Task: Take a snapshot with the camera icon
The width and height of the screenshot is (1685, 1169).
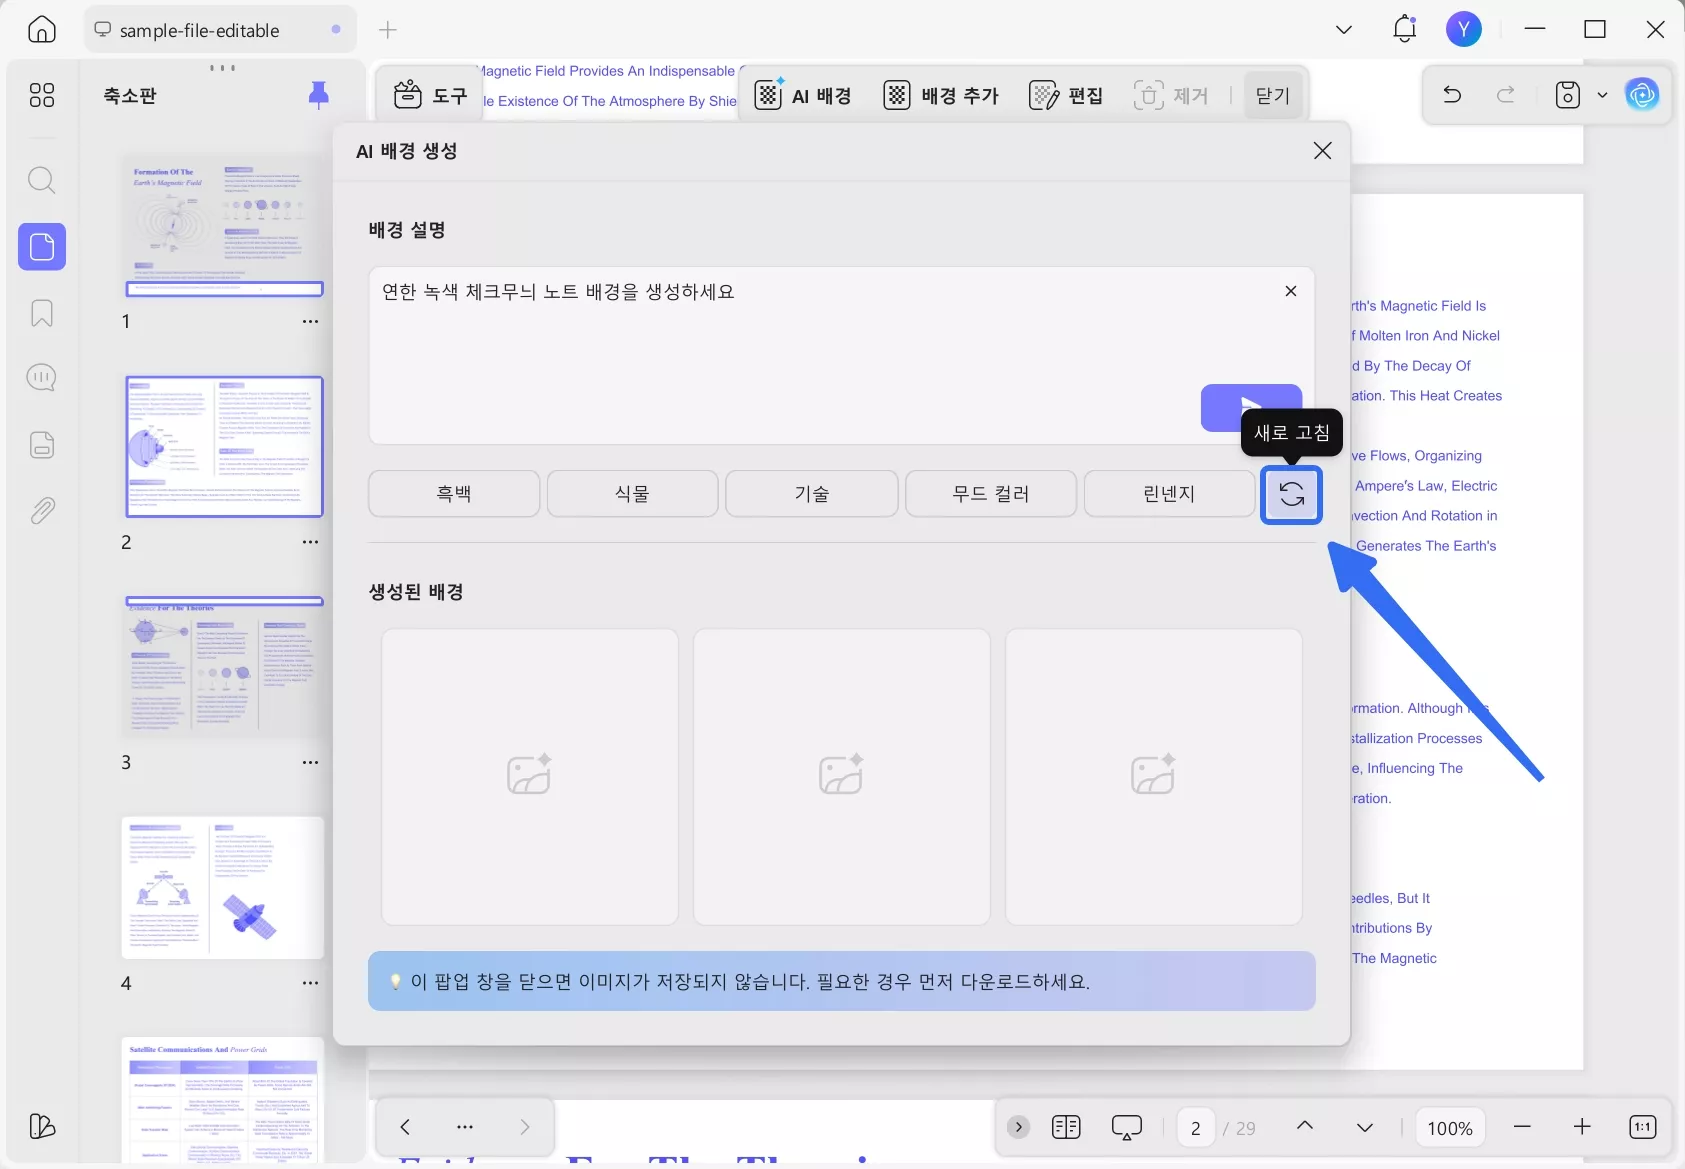Action: pos(1568,95)
